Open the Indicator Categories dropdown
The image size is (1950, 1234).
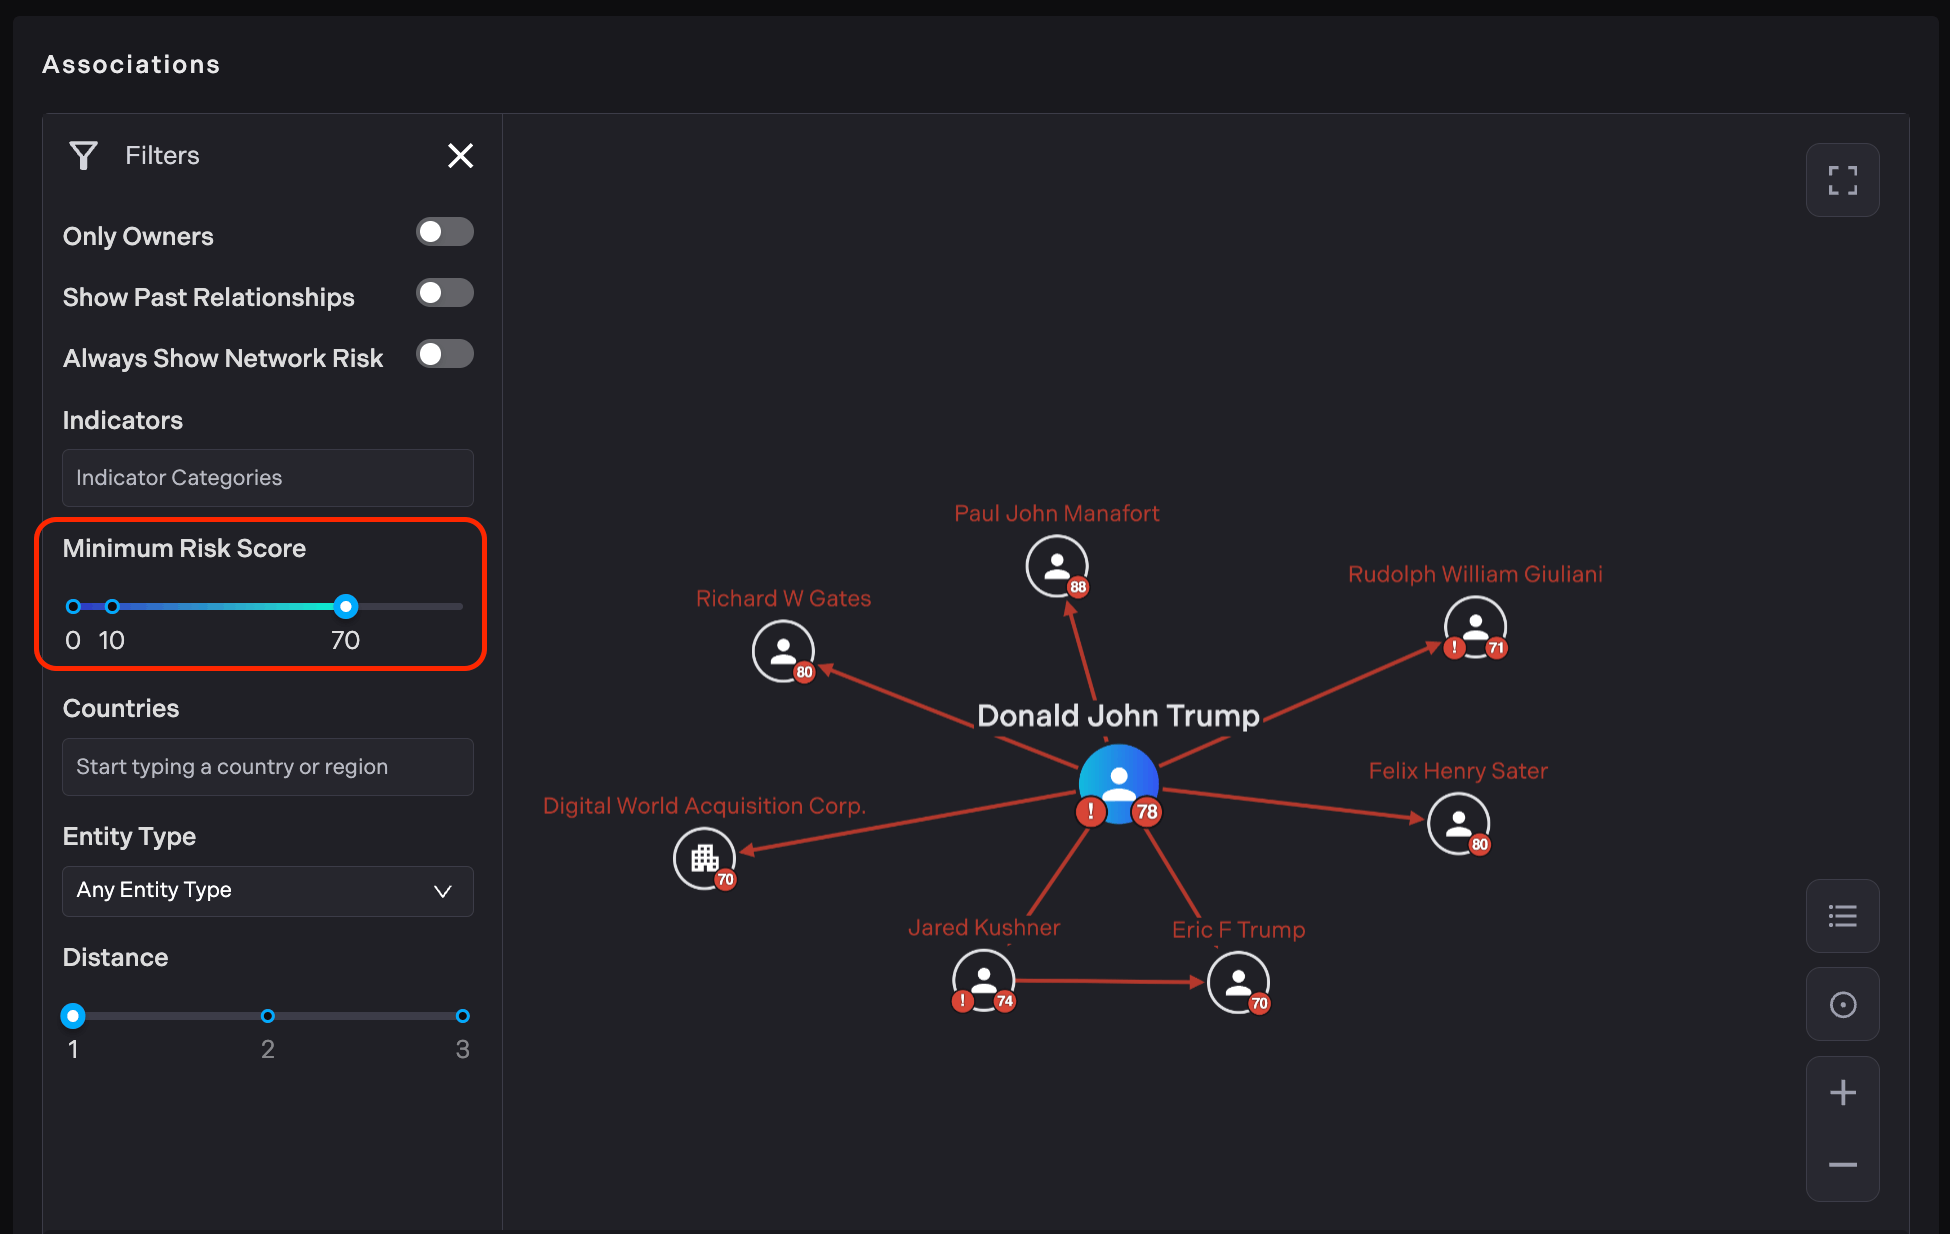(x=267, y=478)
